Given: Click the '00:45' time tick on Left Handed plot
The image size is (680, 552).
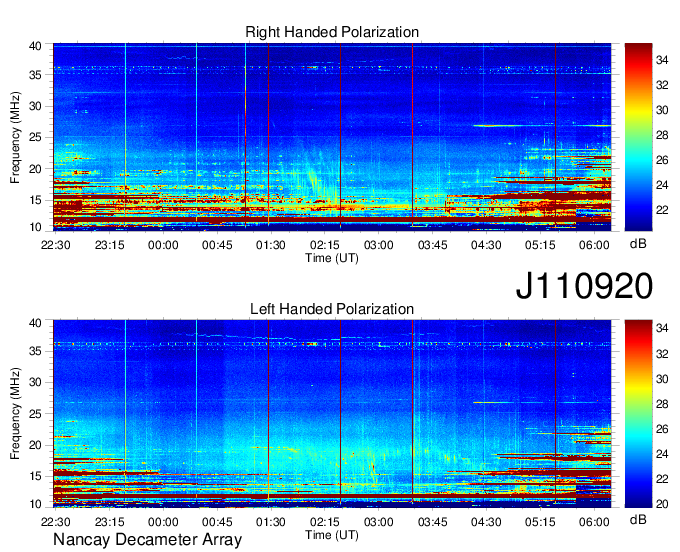Looking at the screenshot, I should click(217, 522).
